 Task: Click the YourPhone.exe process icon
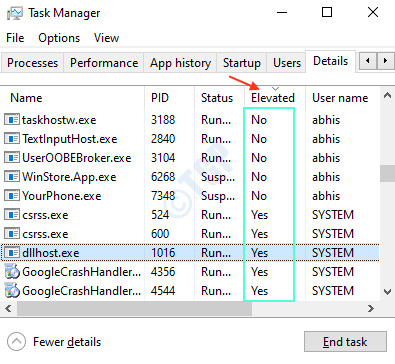tap(12, 196)
